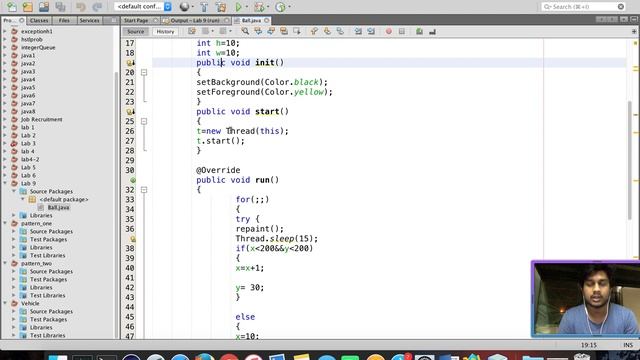Collapse the Lab 9 project node

pos(5,183)
